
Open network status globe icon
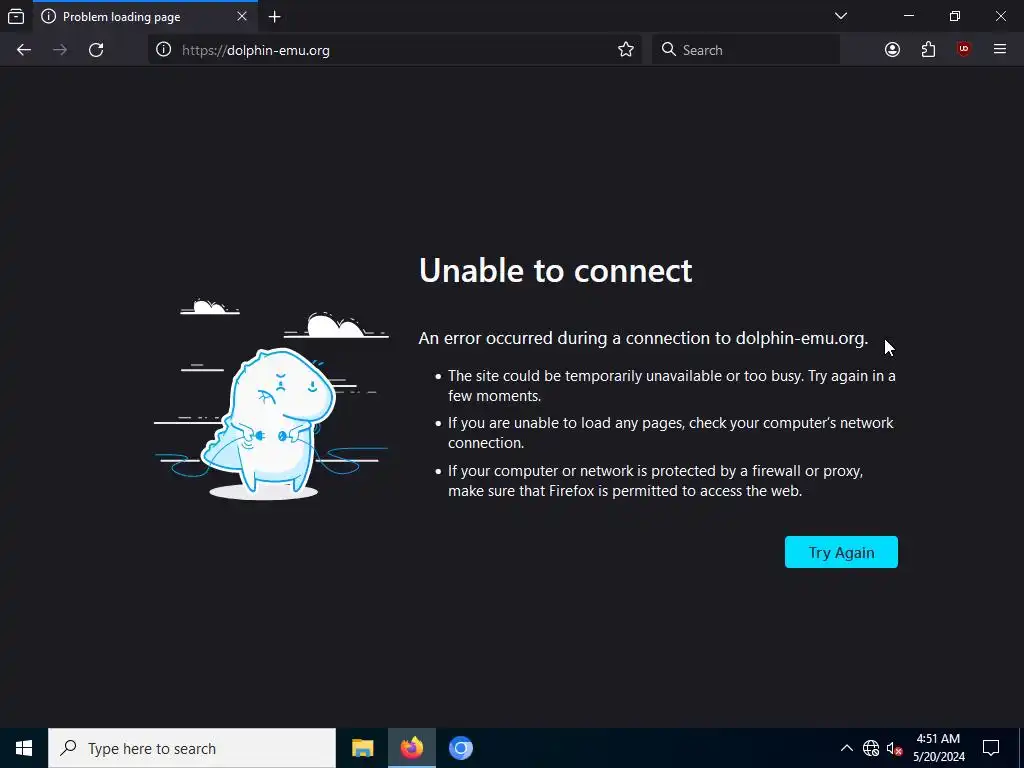[x=871, y=748]
